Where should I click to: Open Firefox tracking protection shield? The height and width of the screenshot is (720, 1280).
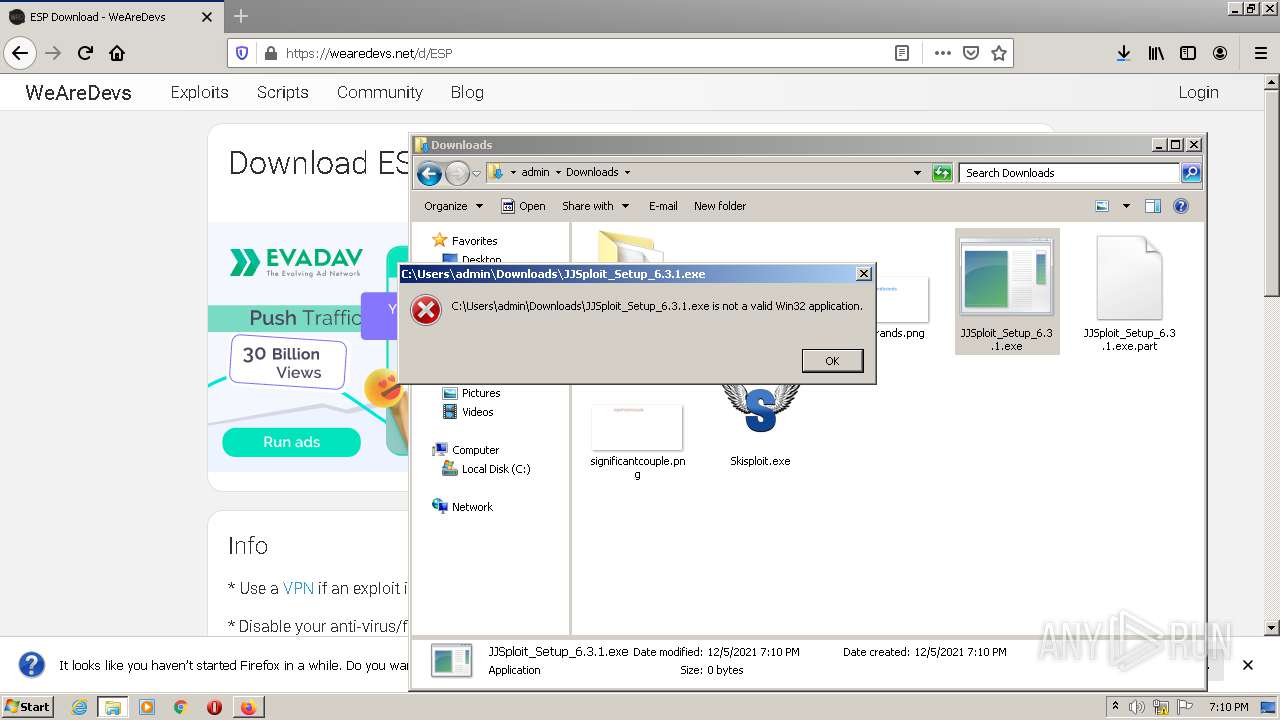point(242,53)
